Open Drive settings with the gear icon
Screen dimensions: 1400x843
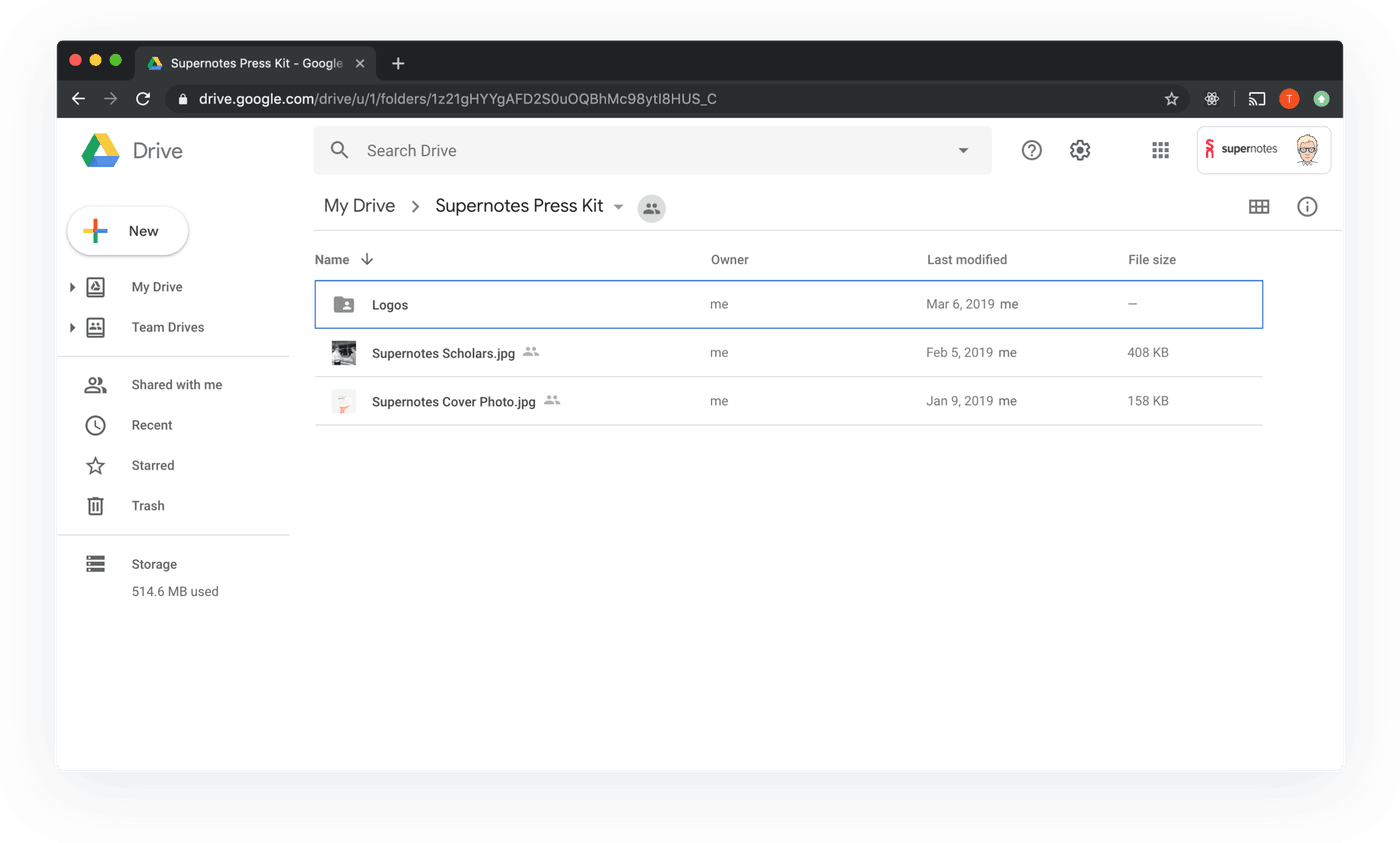click(x=1080, y=150)
